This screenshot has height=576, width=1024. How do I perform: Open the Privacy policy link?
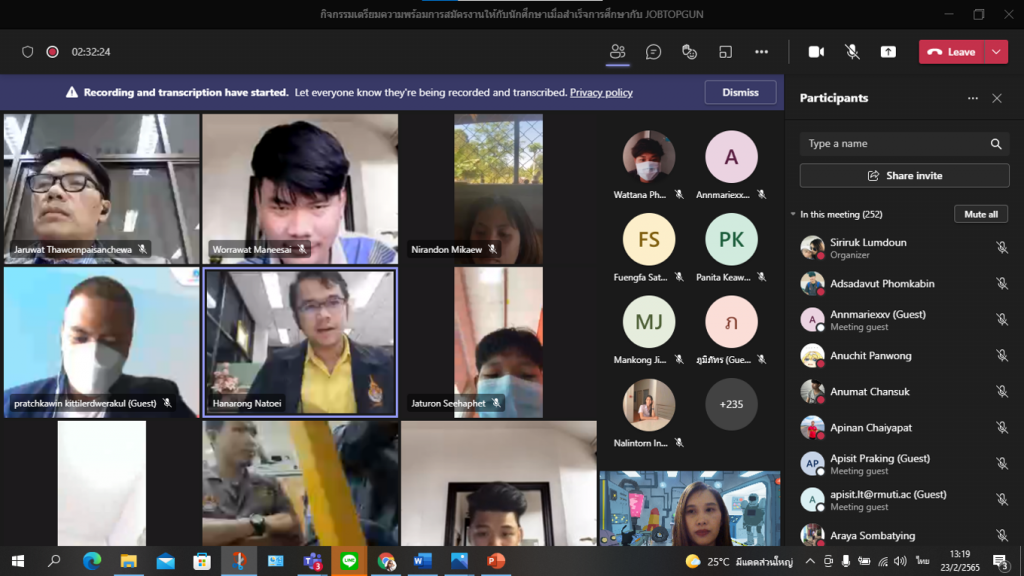[x=601, y=92]
